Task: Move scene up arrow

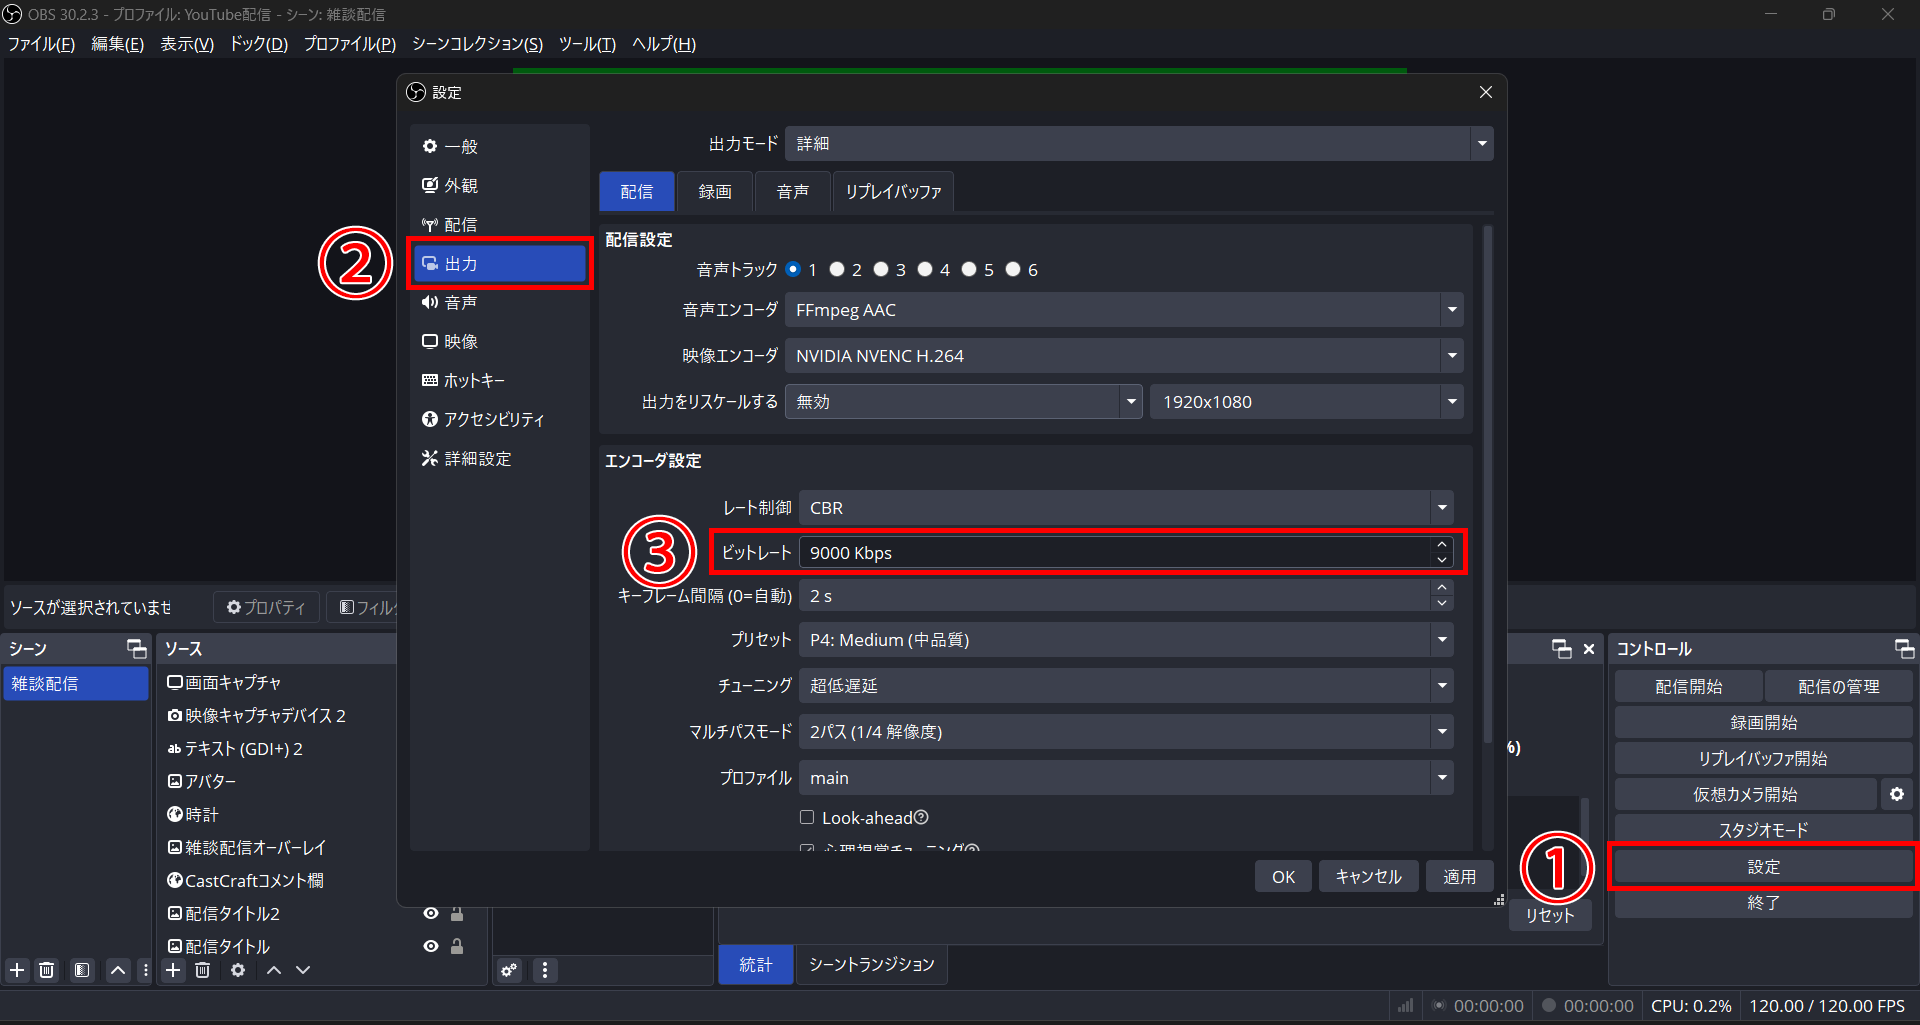Action: (x=118, y=970)
